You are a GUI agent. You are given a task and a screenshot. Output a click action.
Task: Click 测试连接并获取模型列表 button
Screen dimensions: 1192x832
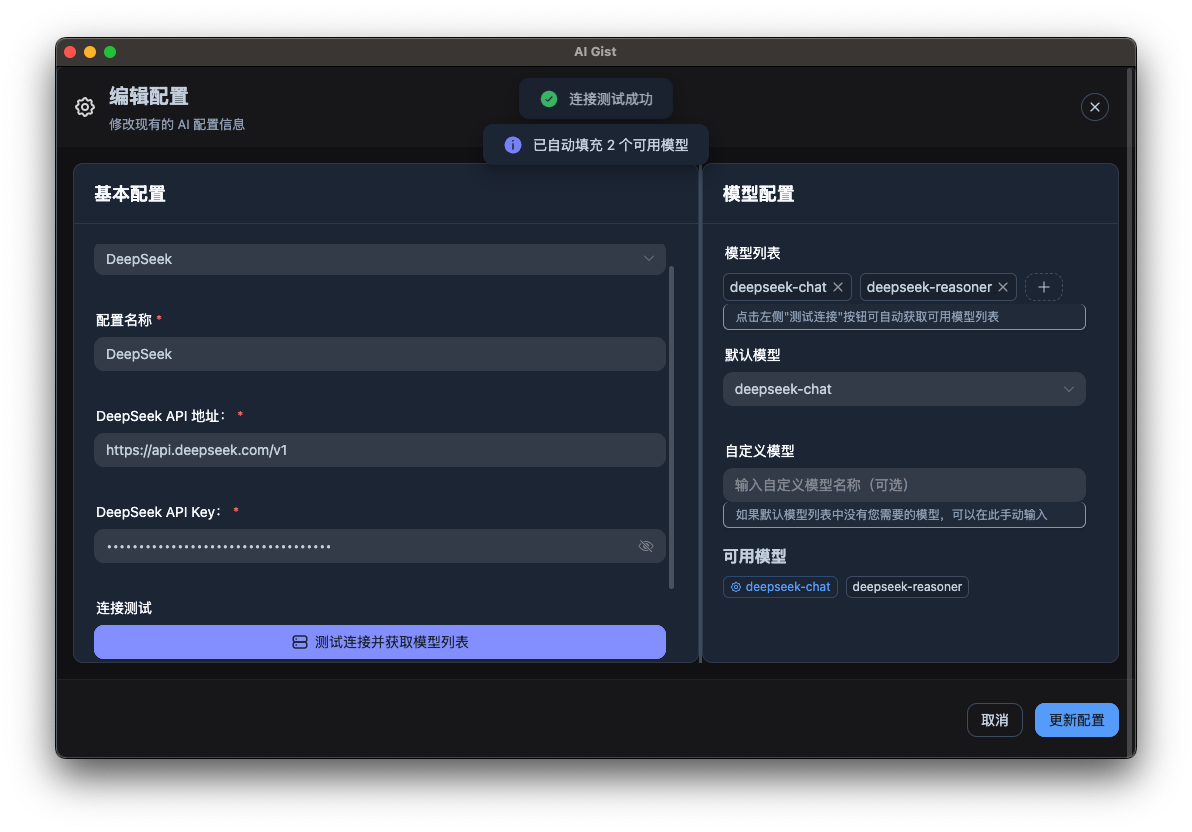(x=380, y=642)
